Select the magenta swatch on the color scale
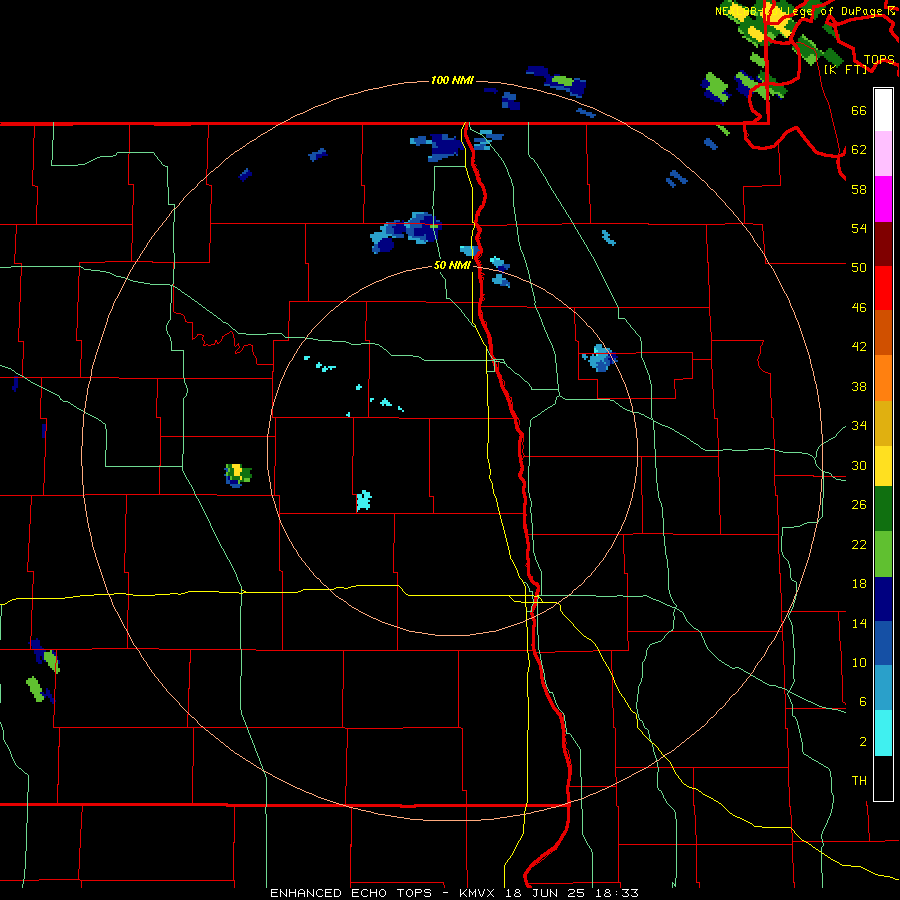Screen dimensions: 900x900 point(883,199)
